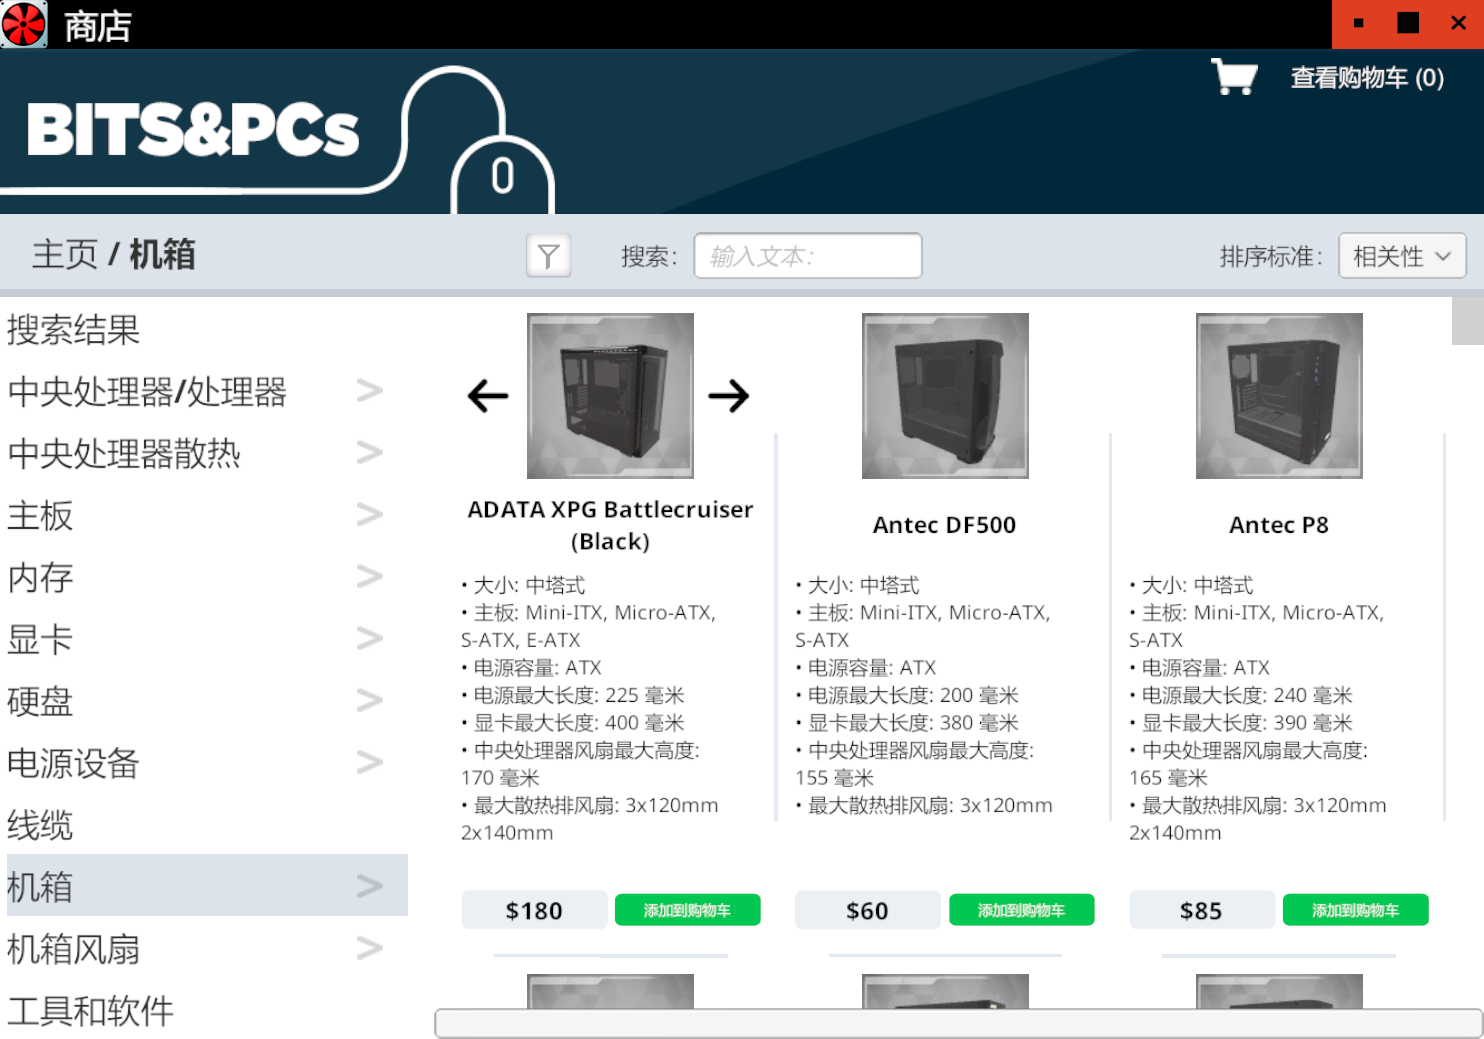Open the filter funnel icon

pyautogui.click(x=548, y=256)
